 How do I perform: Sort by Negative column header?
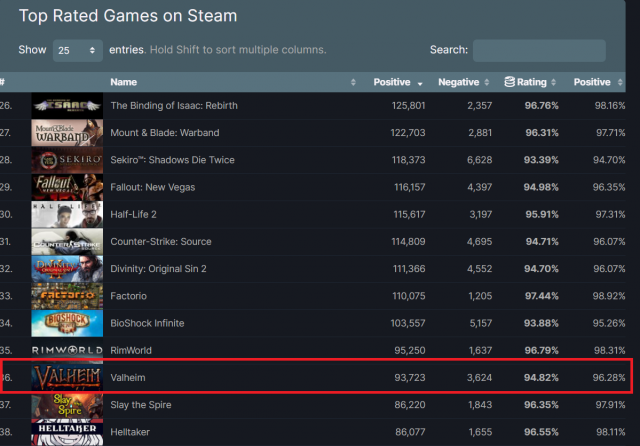tap(461, 82)
